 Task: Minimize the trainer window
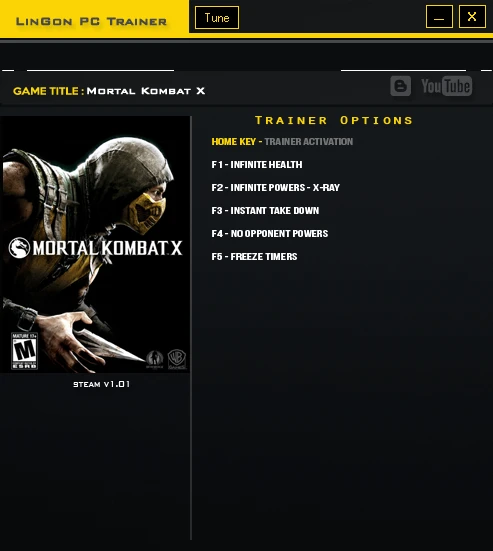tap(439, 17)
